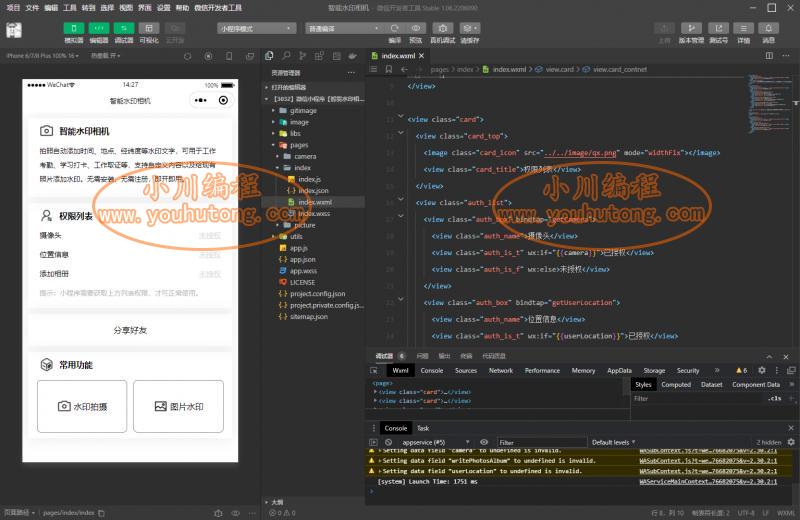
Task: Open the 项目 menu
Action: (13, 8)
